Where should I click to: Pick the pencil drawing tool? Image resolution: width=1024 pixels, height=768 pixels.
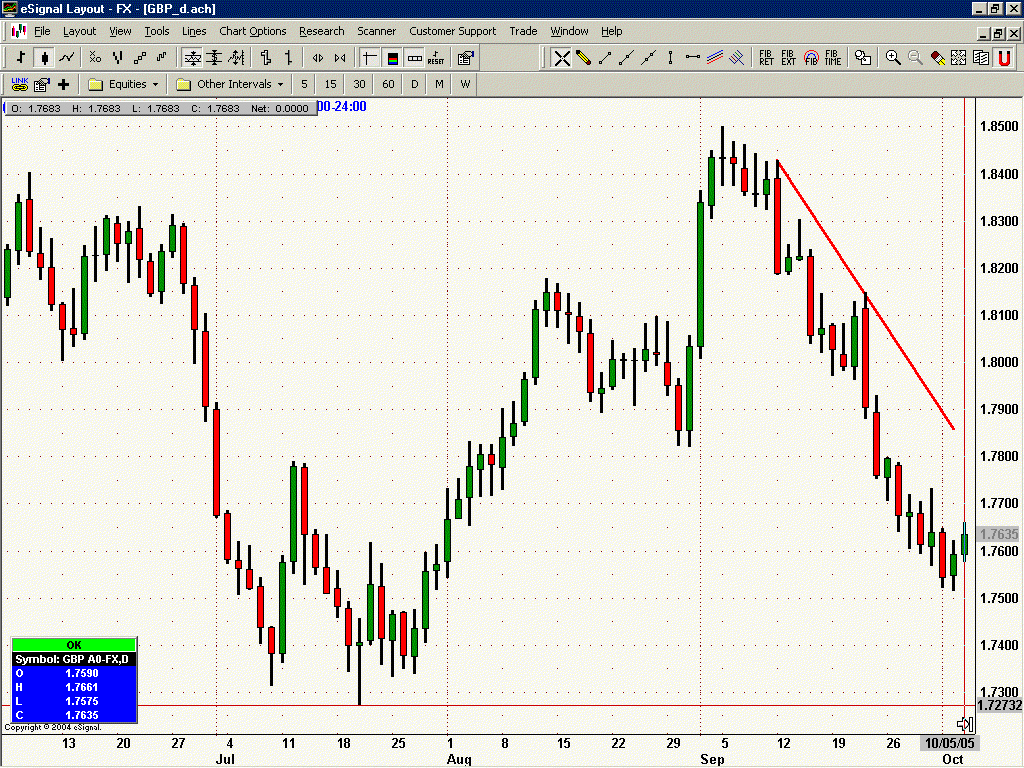[x=583, y=58]
